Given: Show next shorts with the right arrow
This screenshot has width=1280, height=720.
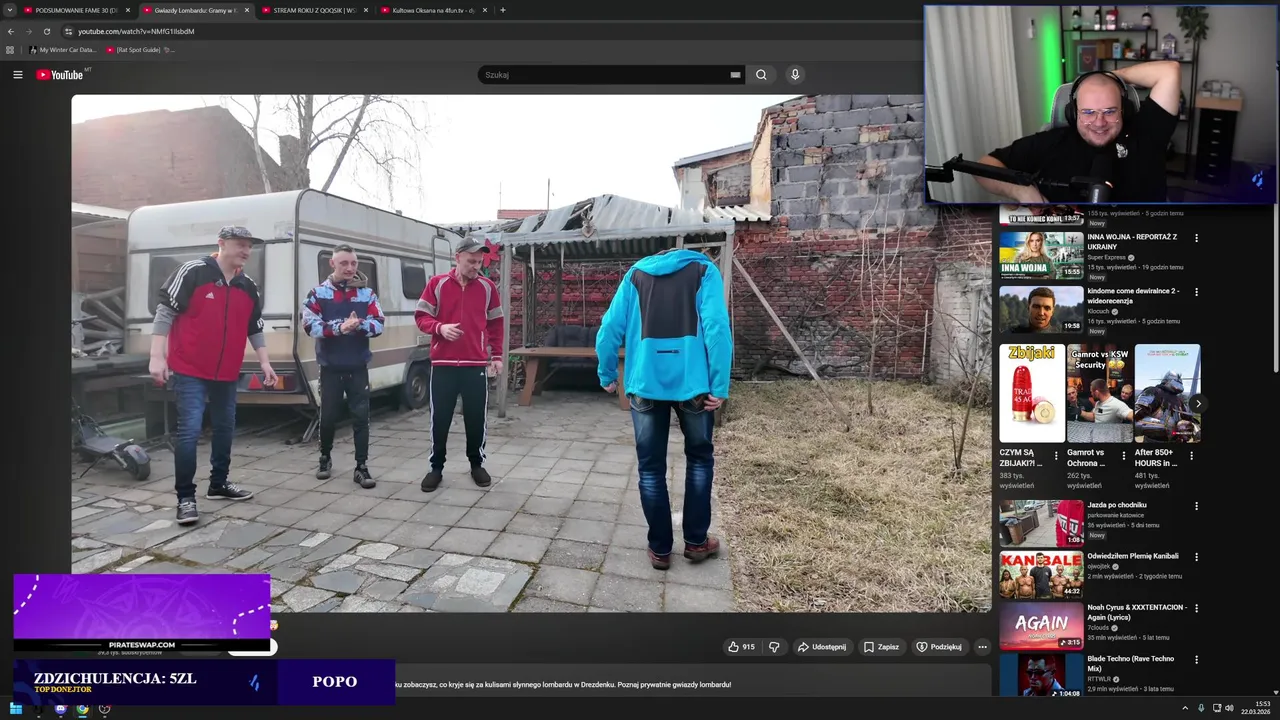Looking at the screenshot, I should [1198, 404].
